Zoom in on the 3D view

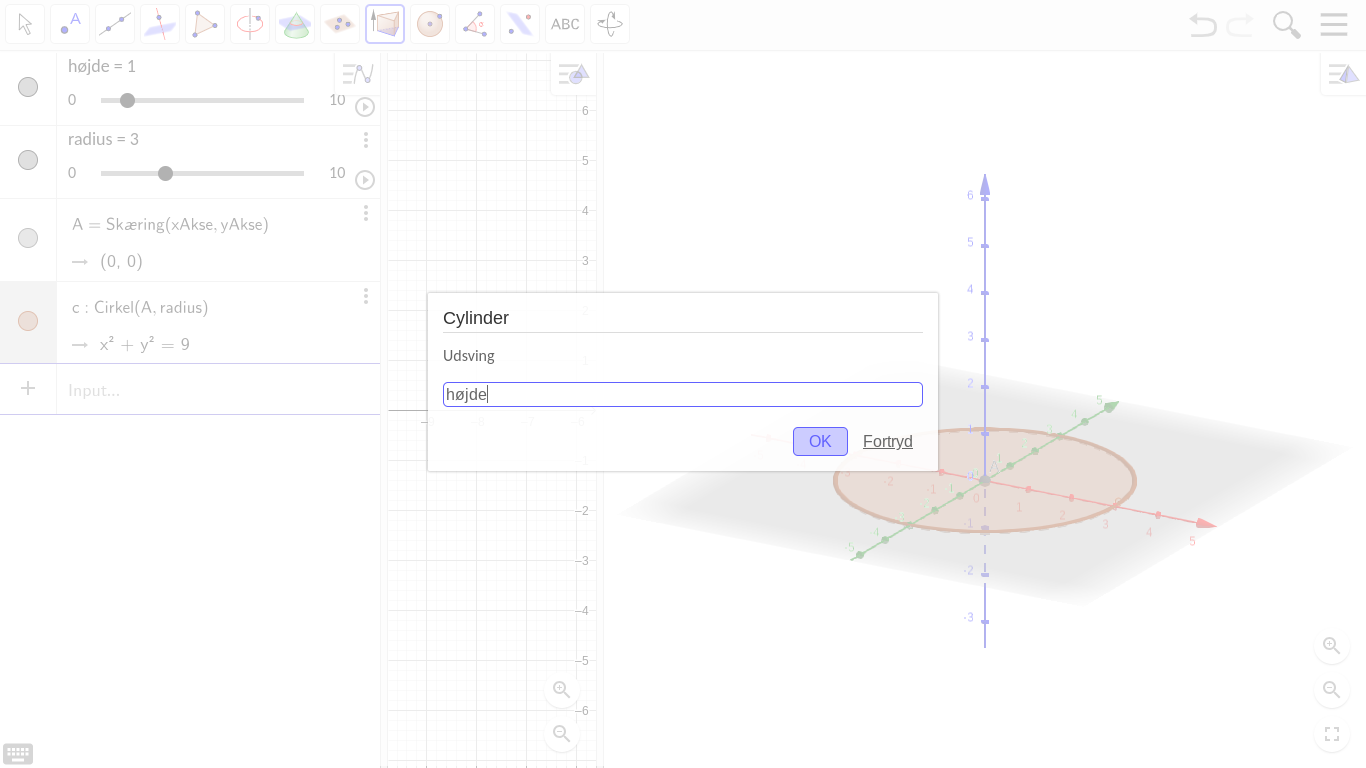coord(1332,646)
